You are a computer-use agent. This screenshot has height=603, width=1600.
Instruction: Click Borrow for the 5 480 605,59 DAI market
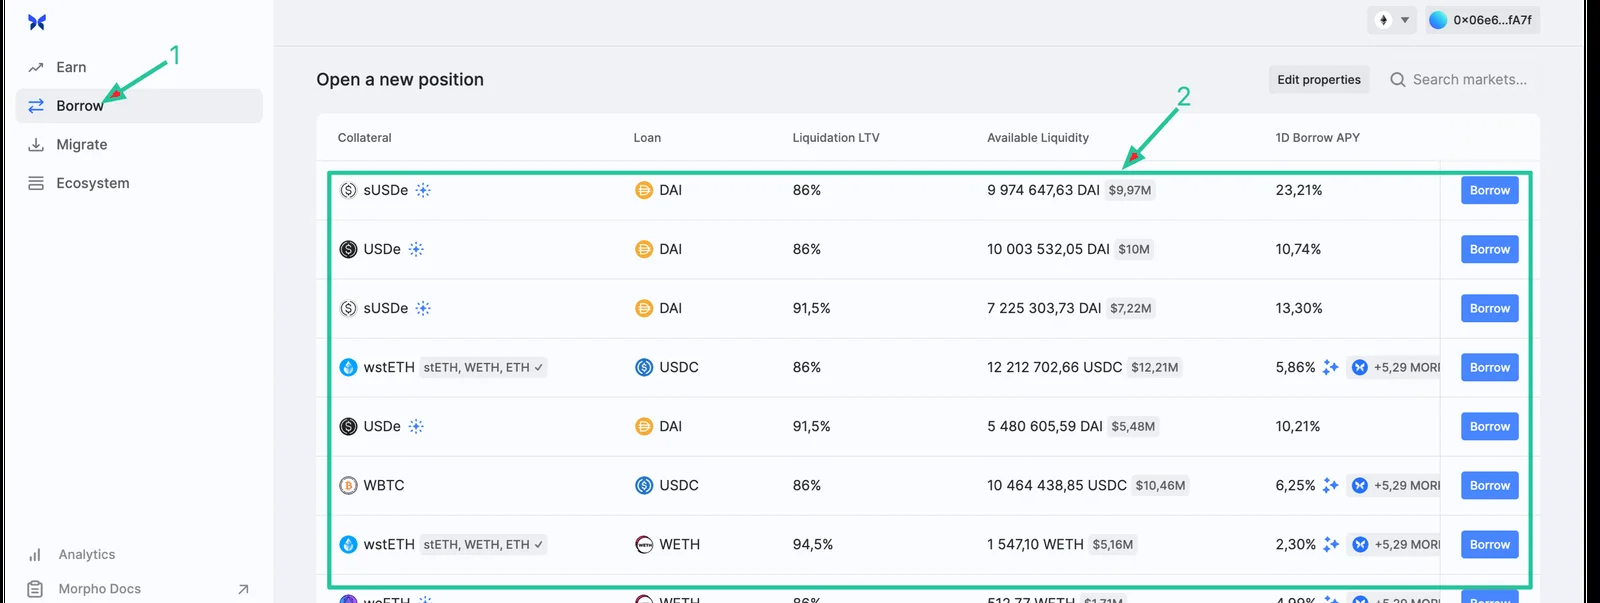click(1490, 426)
